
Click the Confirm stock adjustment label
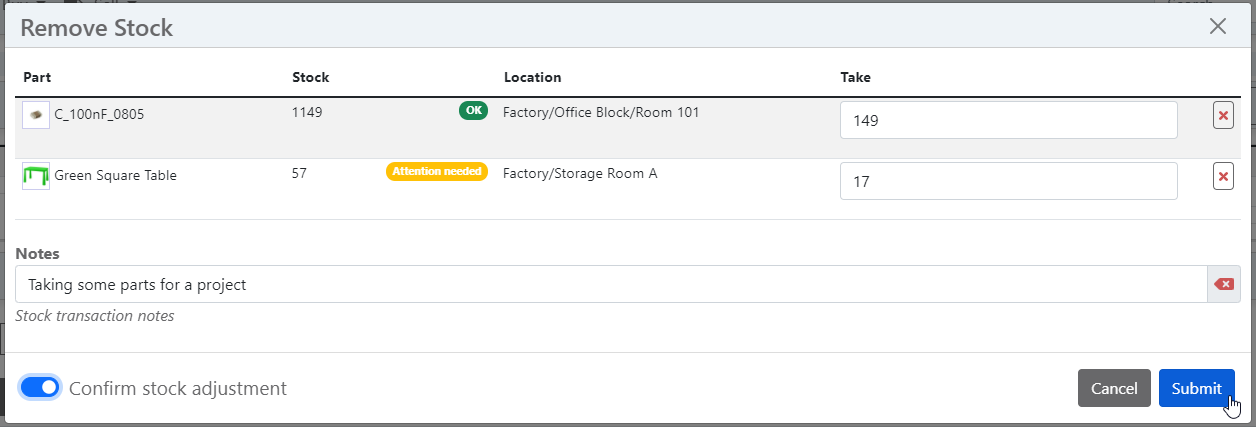point(178,388)
